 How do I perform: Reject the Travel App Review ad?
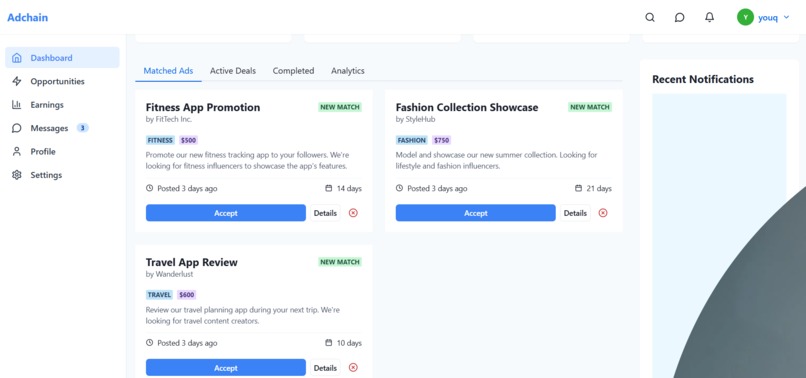[x=353, y=368]
